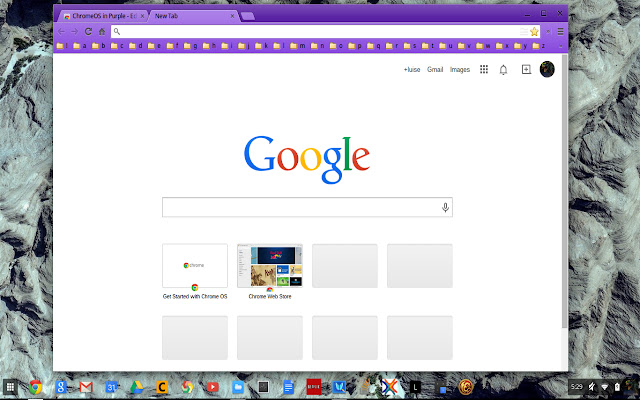The image size is (640, 400).
Task: Open the 'g' bookmark folder
Action: tap(191, 46)
